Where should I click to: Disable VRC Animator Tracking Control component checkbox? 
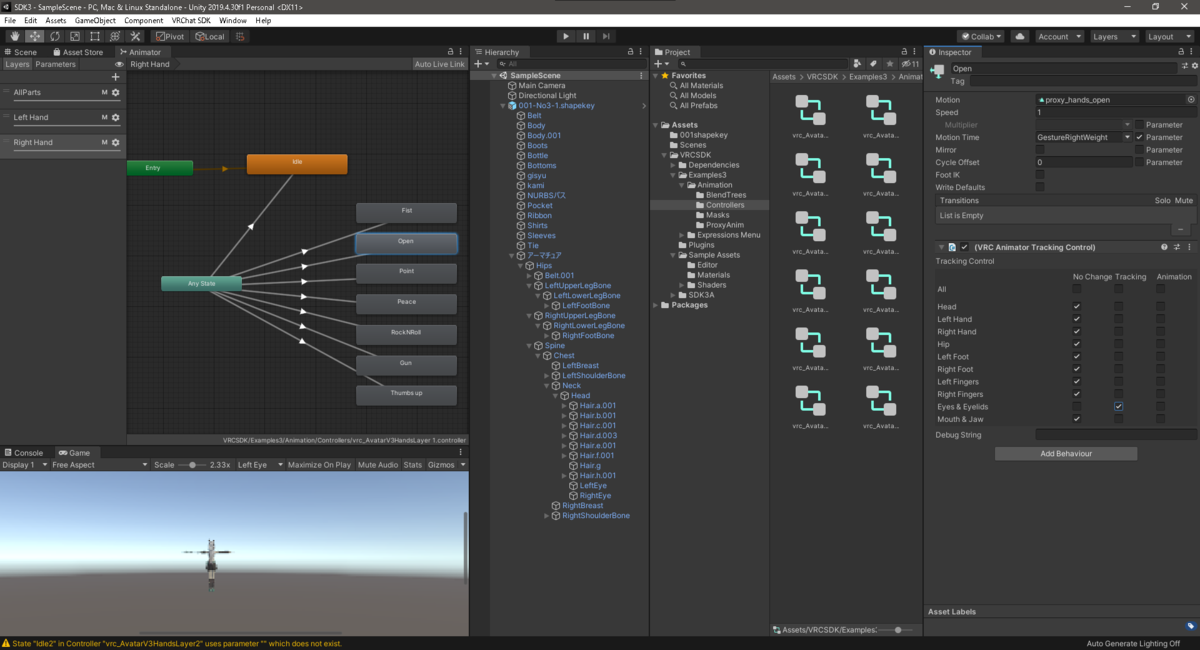click(x=965, y=247)
